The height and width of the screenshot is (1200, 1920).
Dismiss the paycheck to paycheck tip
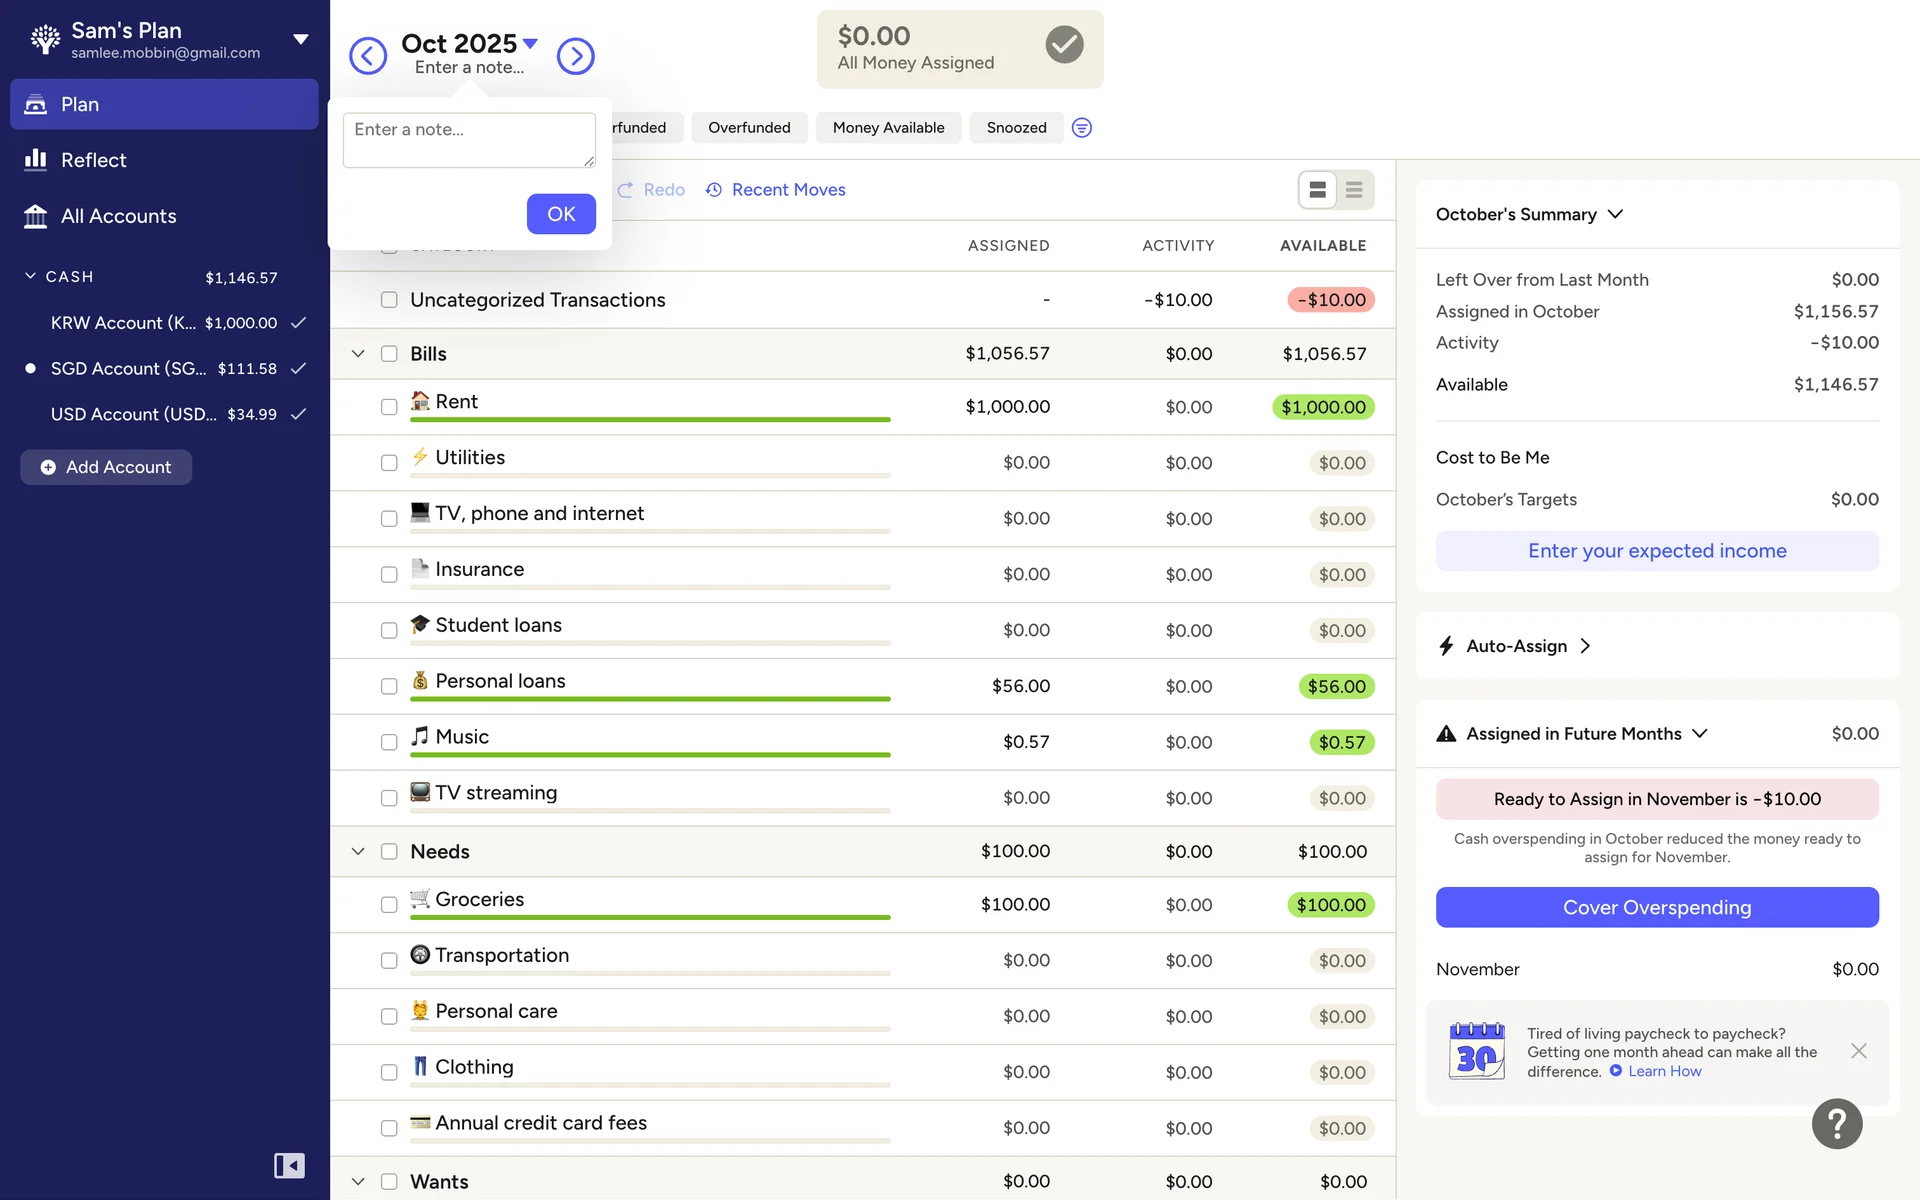click(x=1858, y=1051)
